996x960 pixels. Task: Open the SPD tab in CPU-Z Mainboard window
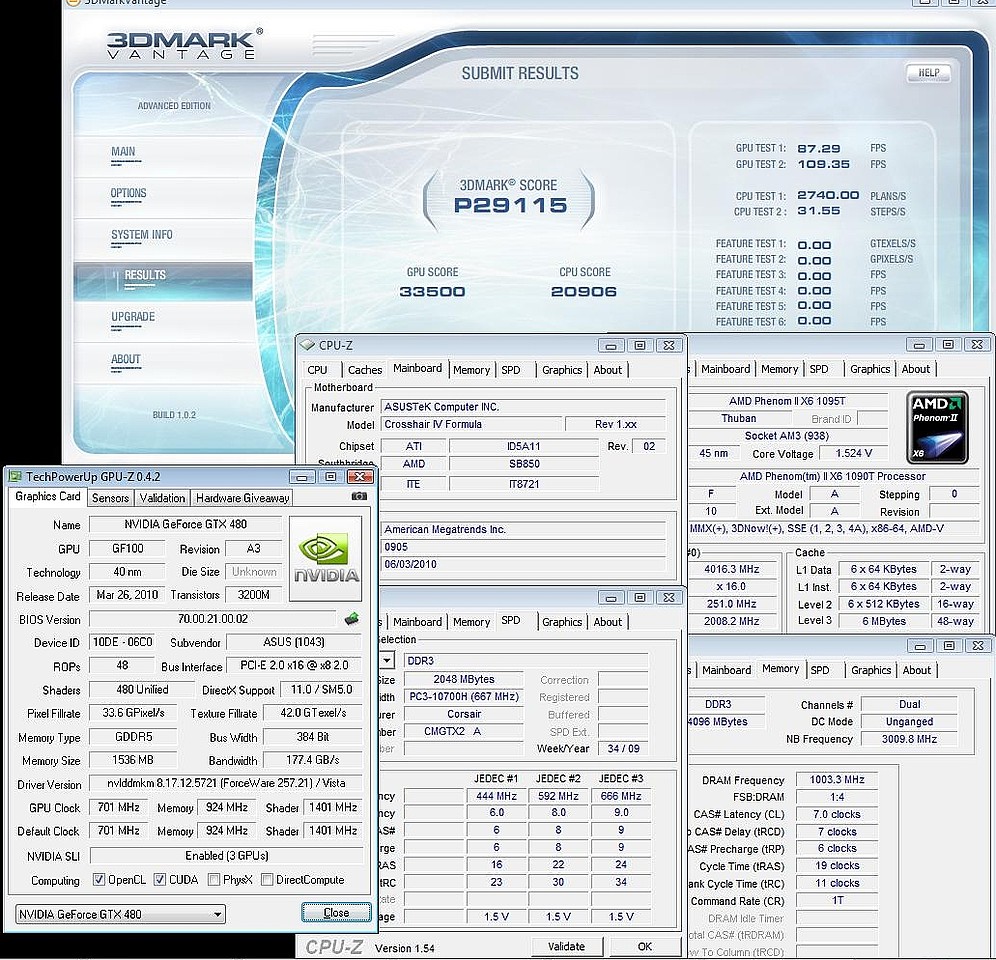511,370
